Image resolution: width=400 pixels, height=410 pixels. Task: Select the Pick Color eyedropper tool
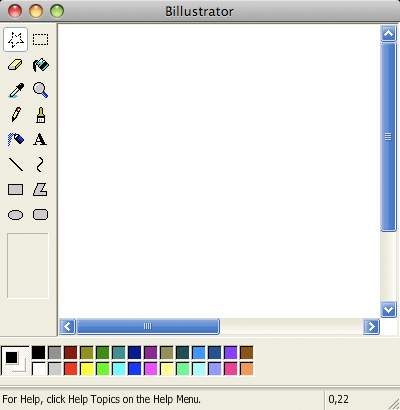(15, 90)
